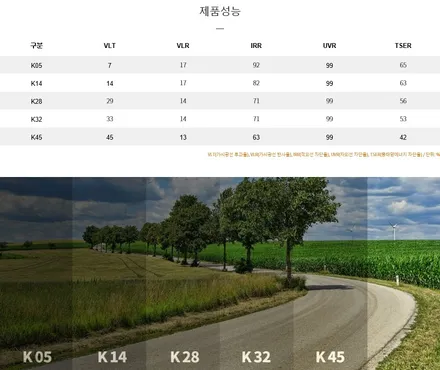
Task: Click the IRR value 63 in K45 row
Action: (x=256, y=137)
